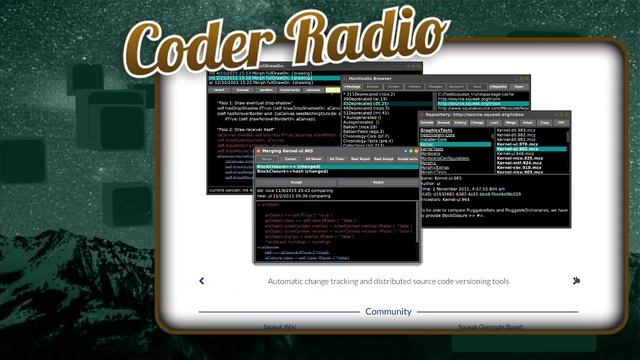Reject the selected BlockClosure change
640x360 pixels.
pos(378,182)
